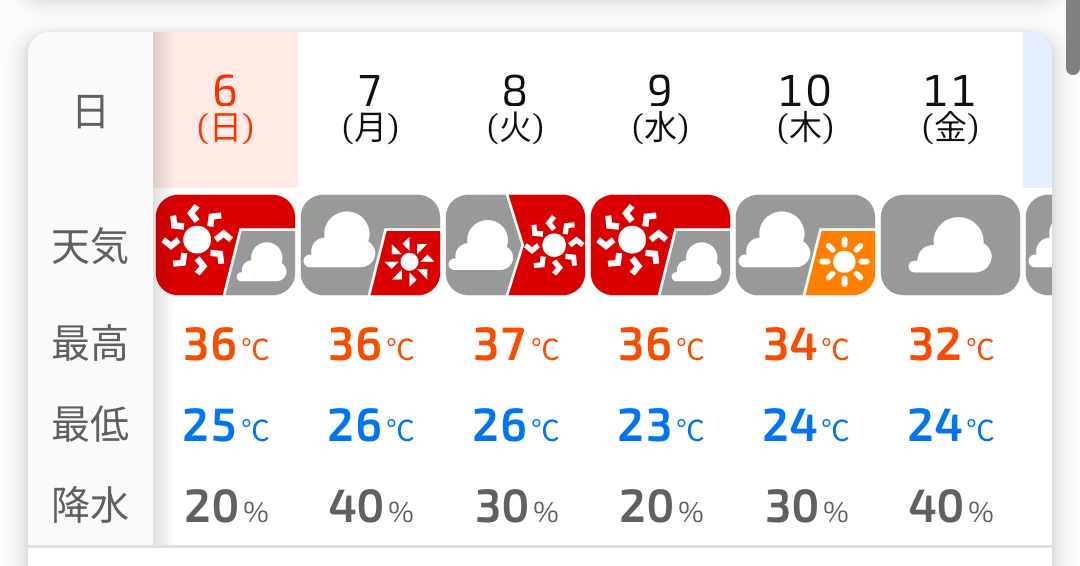Click the cloudy-then-sunny weather icon for the 7th
The height and width of the screenshot is (566, 1080).
(x=371, y=245)
